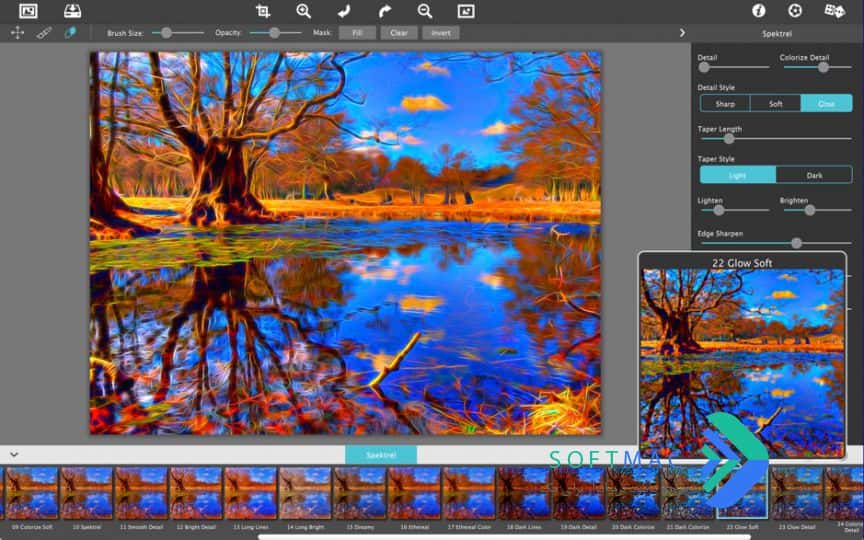Adjust the Opacity slider

tap(276, 33)
